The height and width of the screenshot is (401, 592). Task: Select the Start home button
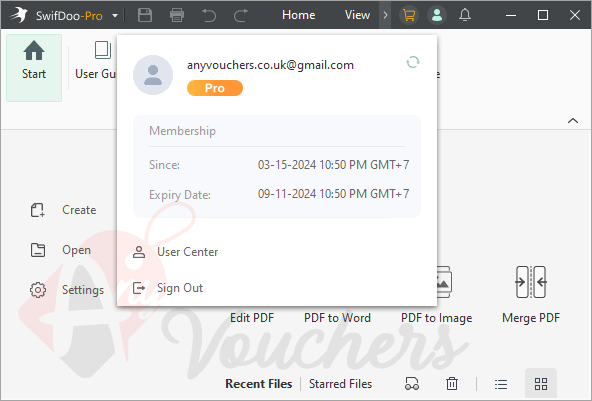tap(34, 68)
